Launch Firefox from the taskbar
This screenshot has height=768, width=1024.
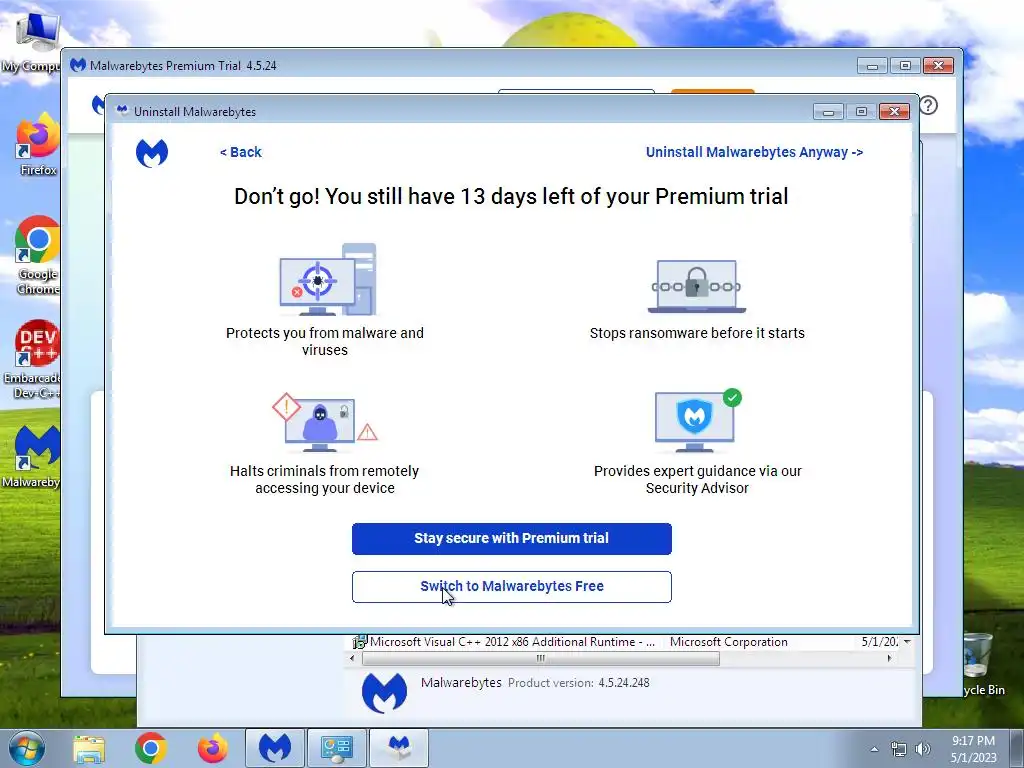[213, 748]
